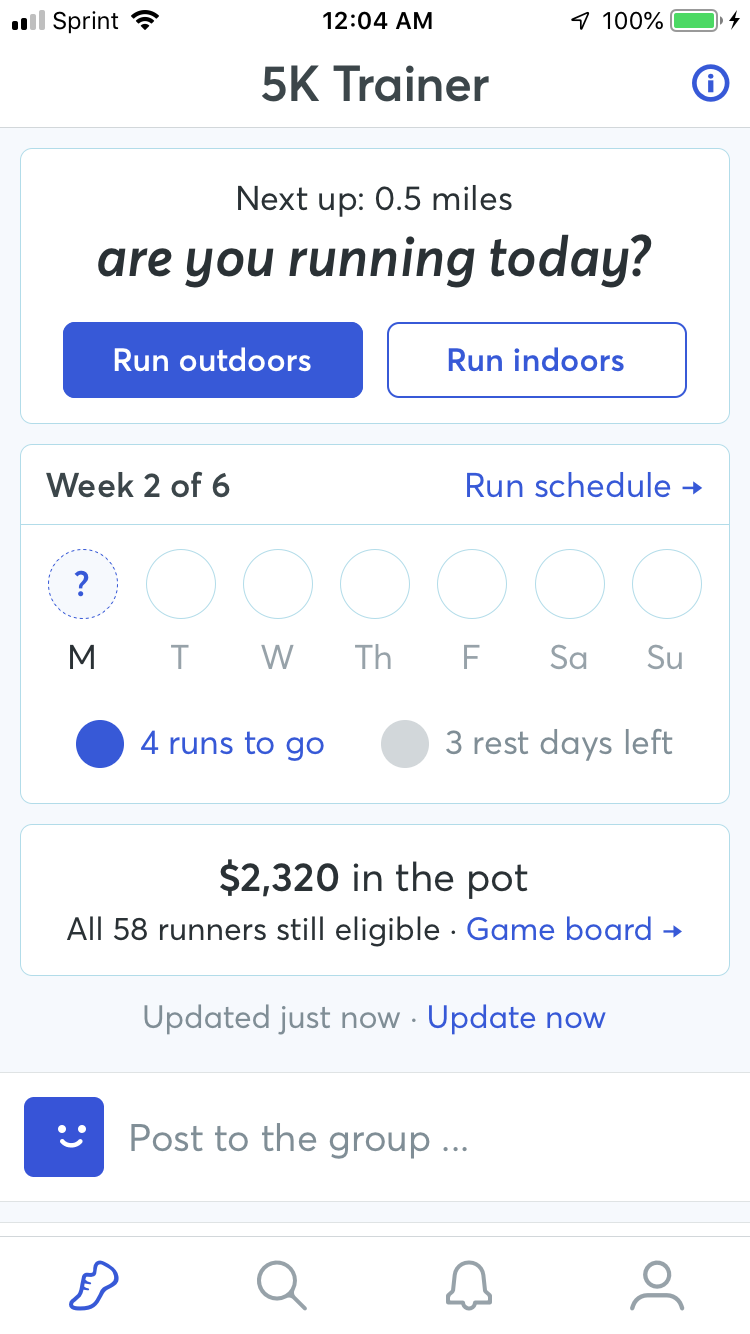The width and height of the screenshot is (750, 1334).
Task: Tap the gray rest days dot
Action: (405, 744)
